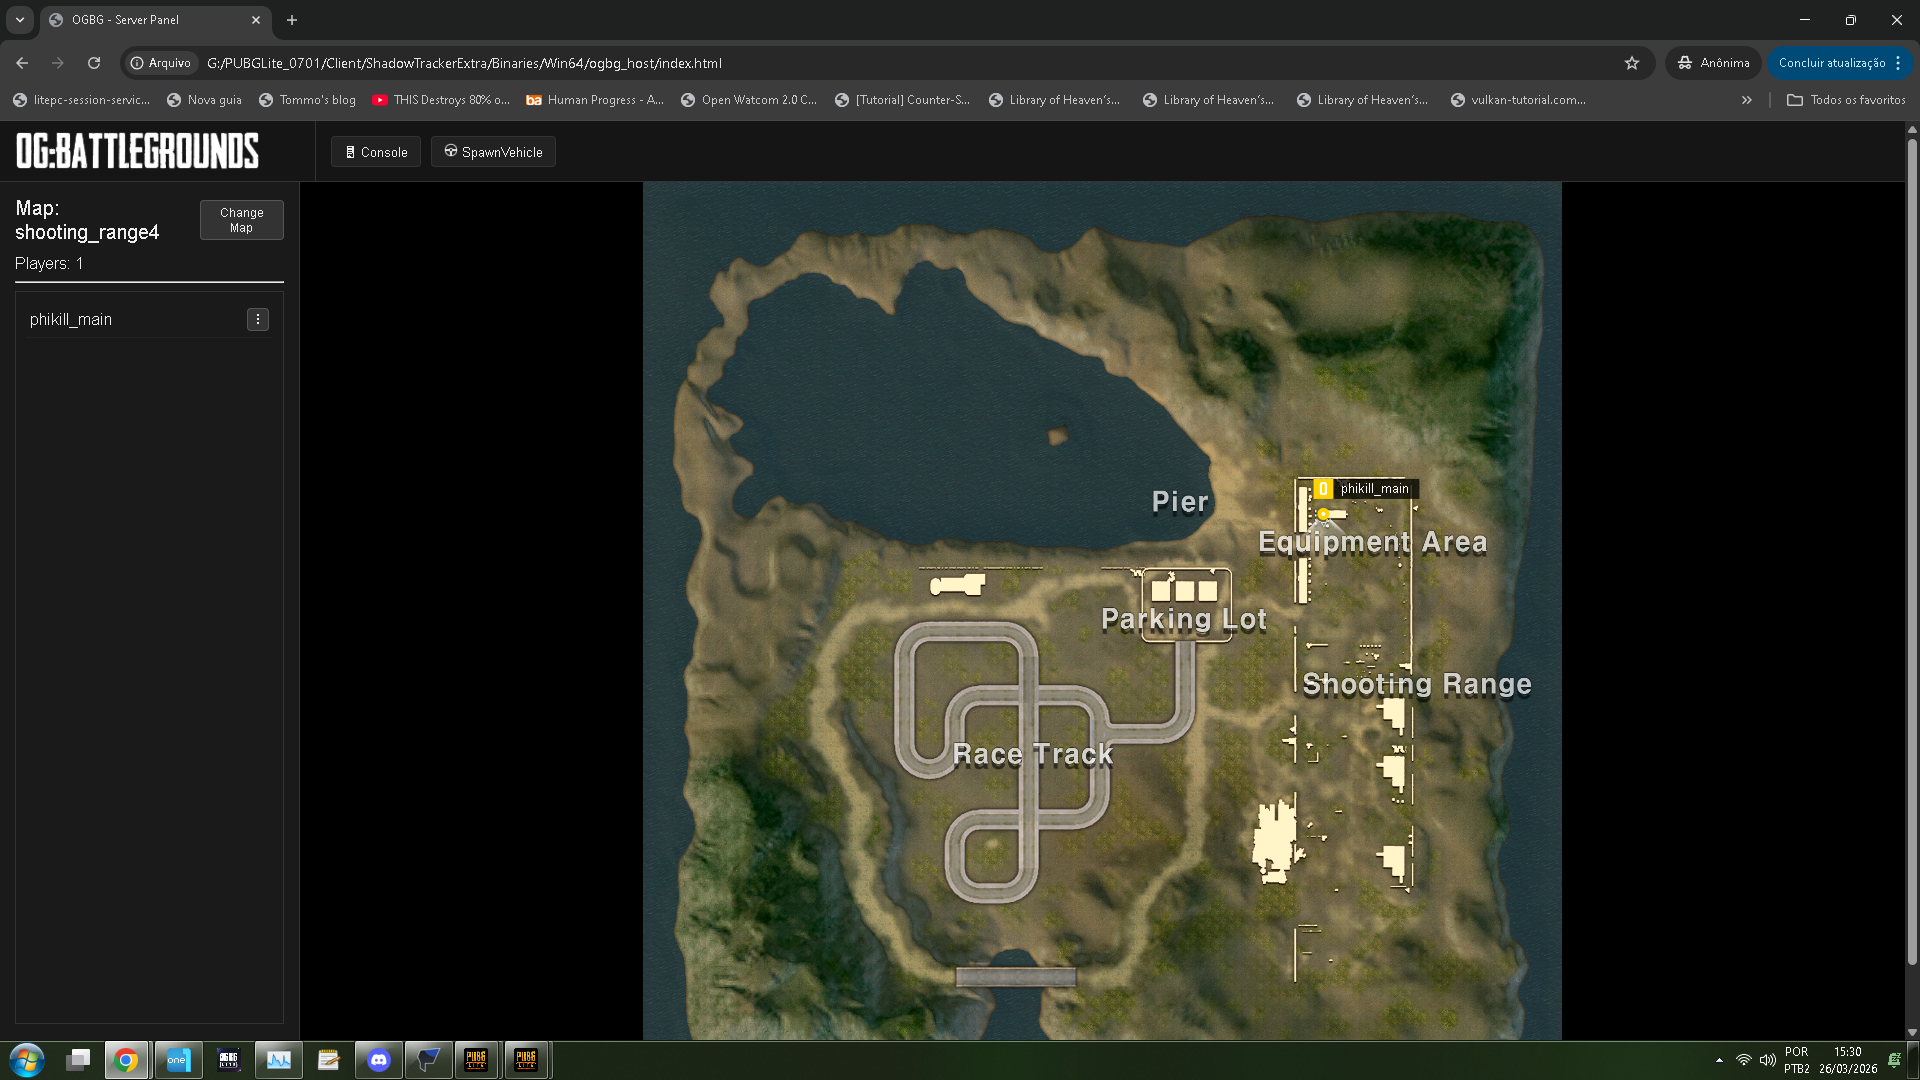This screenshot has height=1080, width=1920.
Task: Click the Change Map button
Action: pyautogui.click(x=242, y=220)
